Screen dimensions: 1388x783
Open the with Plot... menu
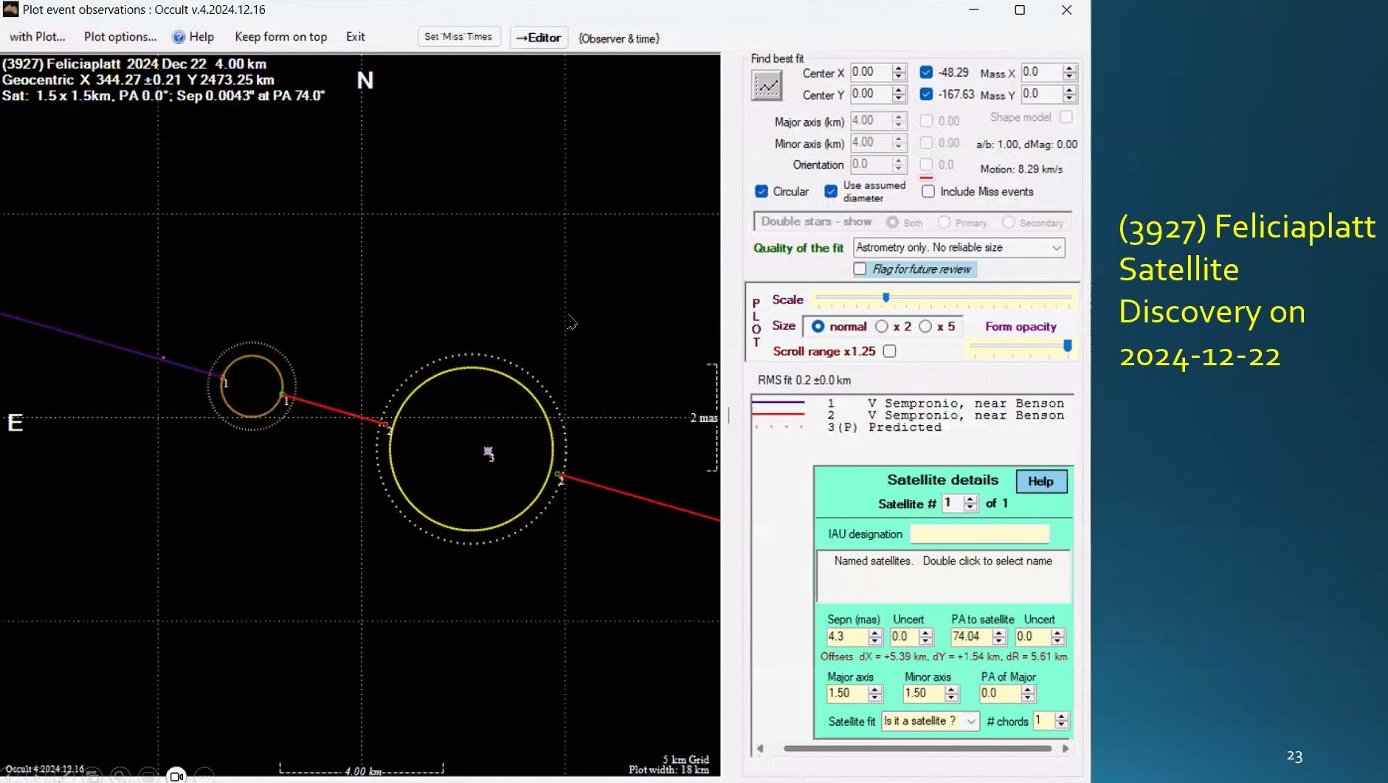37,37
